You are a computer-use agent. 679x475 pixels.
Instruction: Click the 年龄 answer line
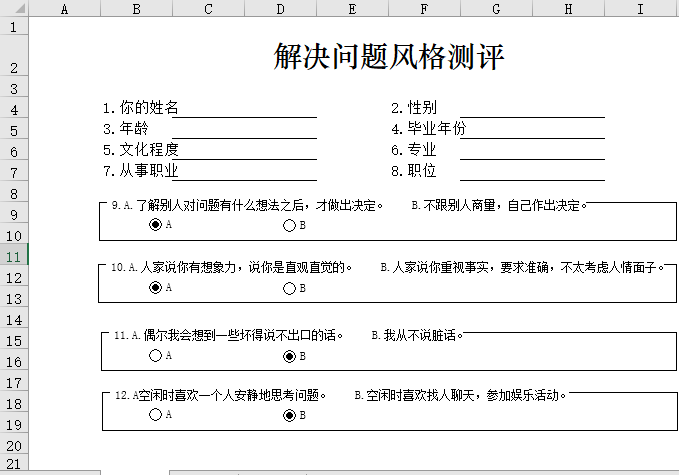[x=243, y=129]
